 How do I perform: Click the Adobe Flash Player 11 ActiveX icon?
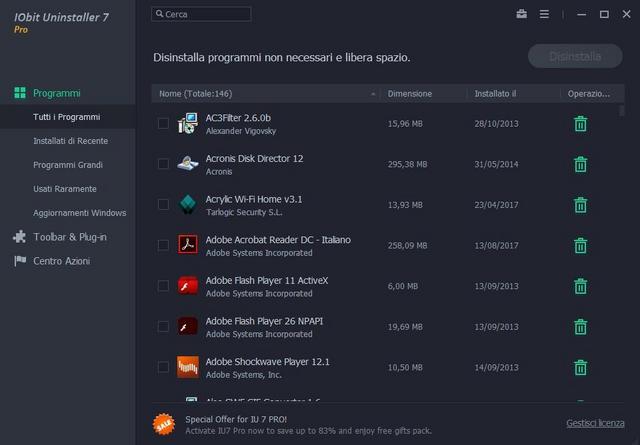click(188, 285)
